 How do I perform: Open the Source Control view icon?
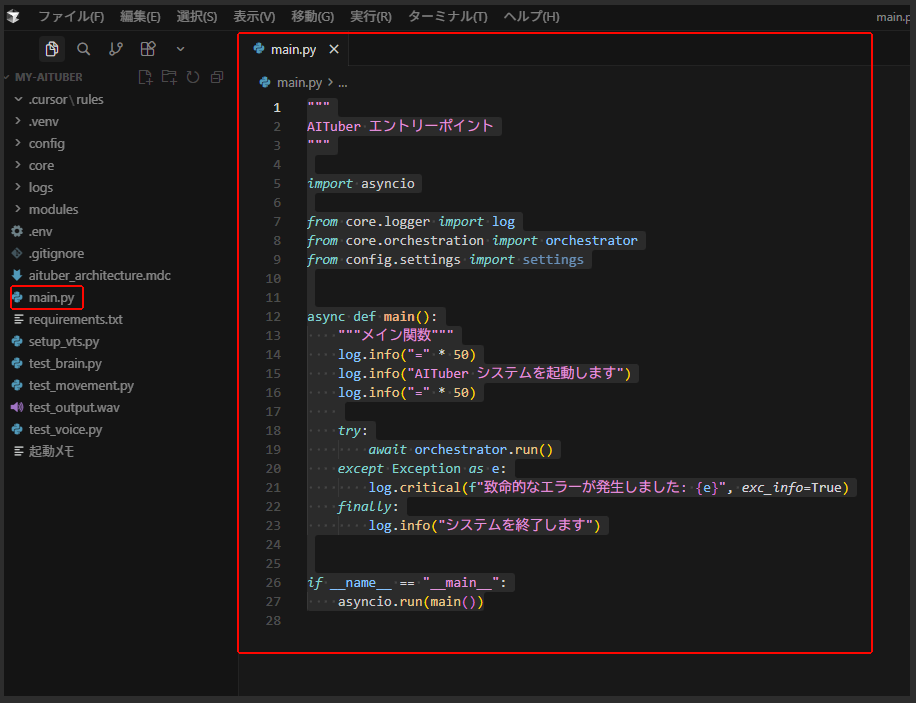pos(116,48)
